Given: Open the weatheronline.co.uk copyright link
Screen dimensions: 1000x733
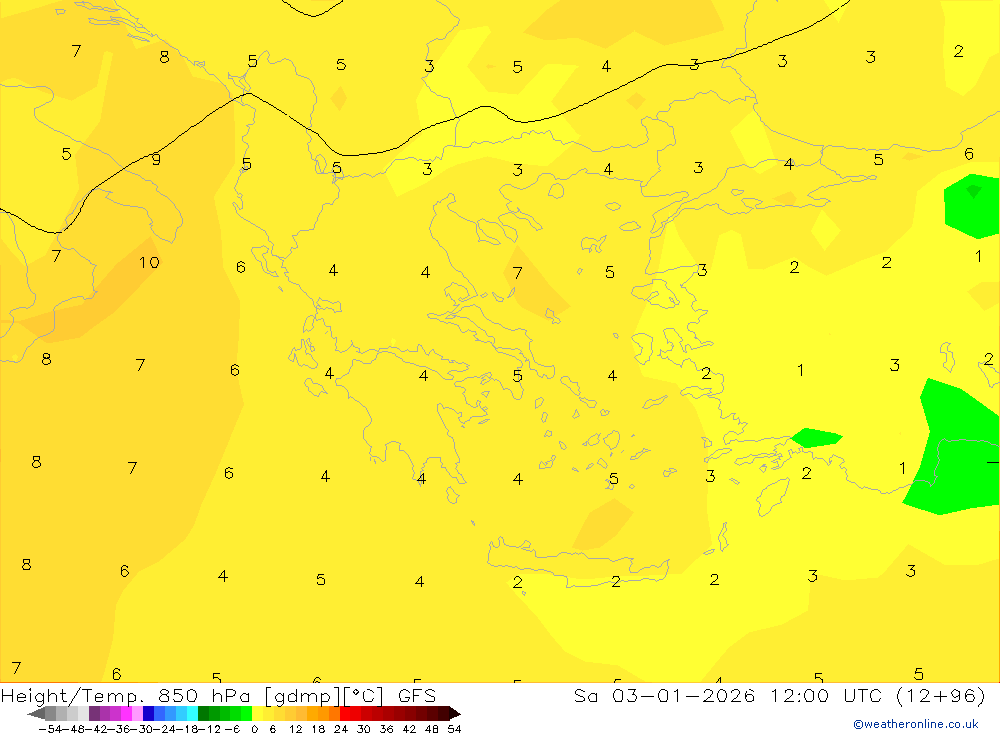Looking at the screenshot, I should tap(916, 724).
